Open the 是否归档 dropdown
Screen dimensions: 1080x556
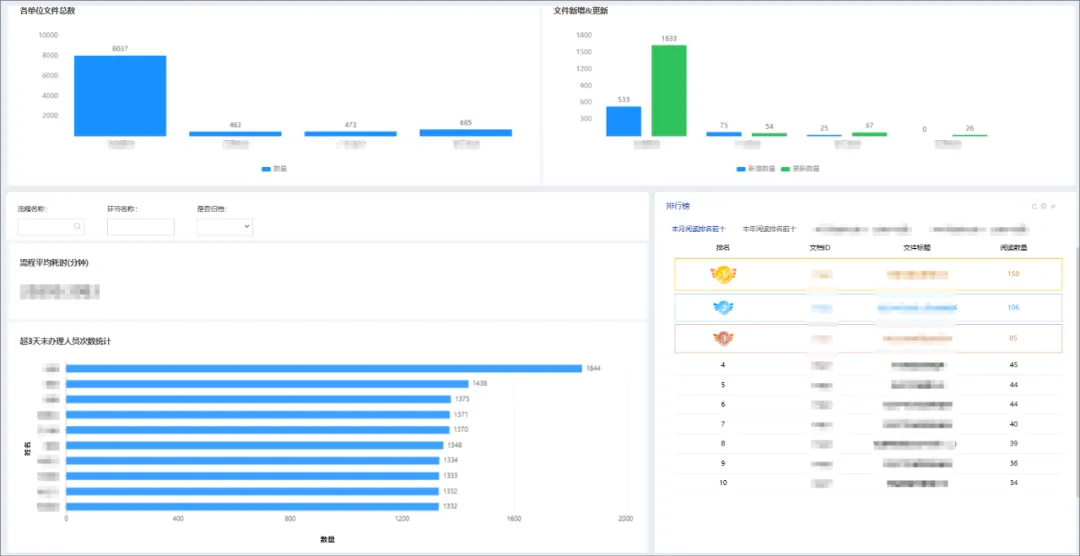point(225,227)
